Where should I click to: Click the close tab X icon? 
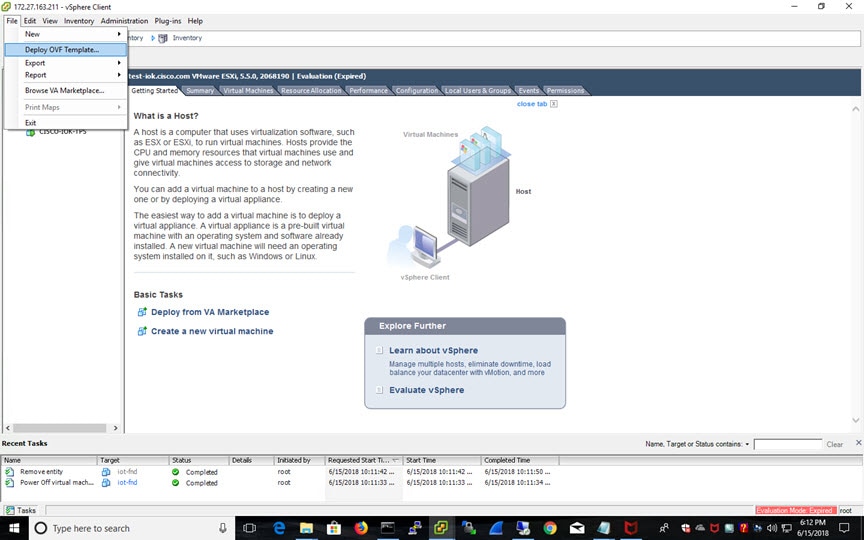coord(554,104)
